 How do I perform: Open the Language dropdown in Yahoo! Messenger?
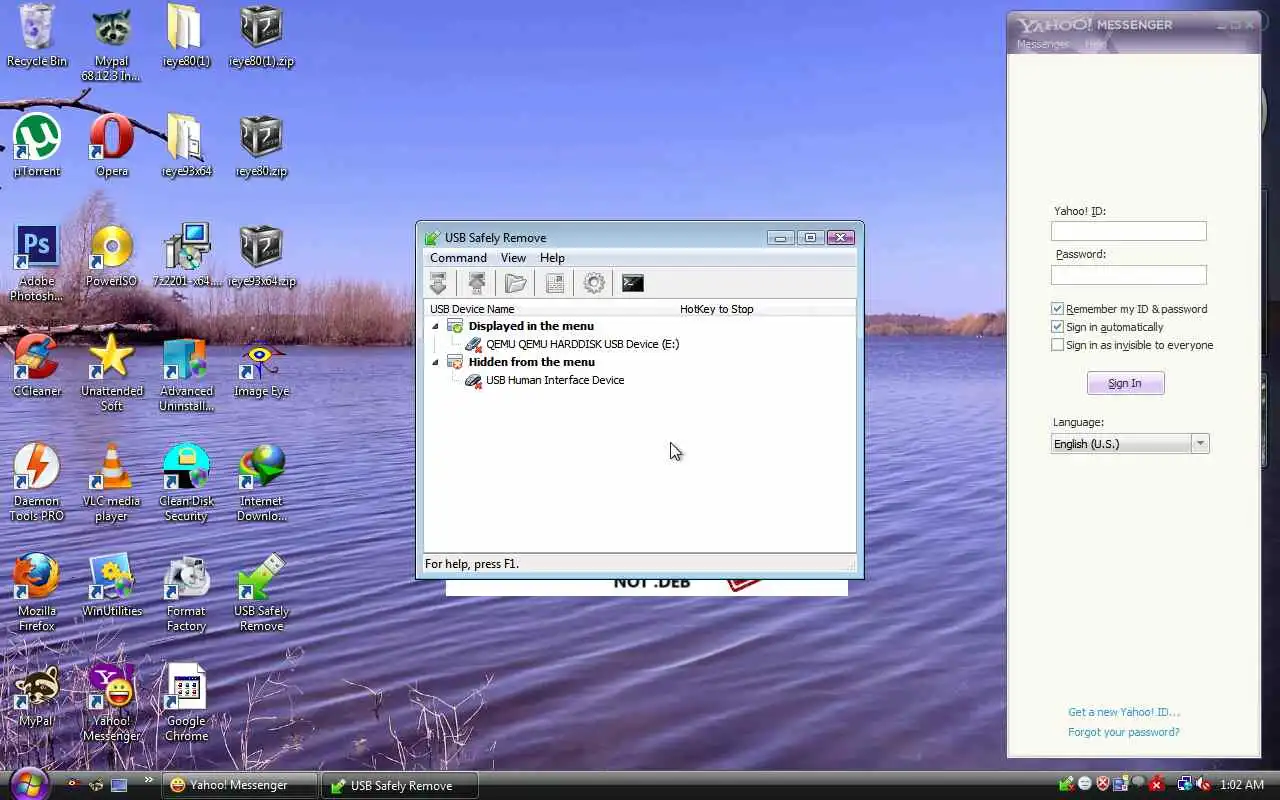click(1130, 444)
